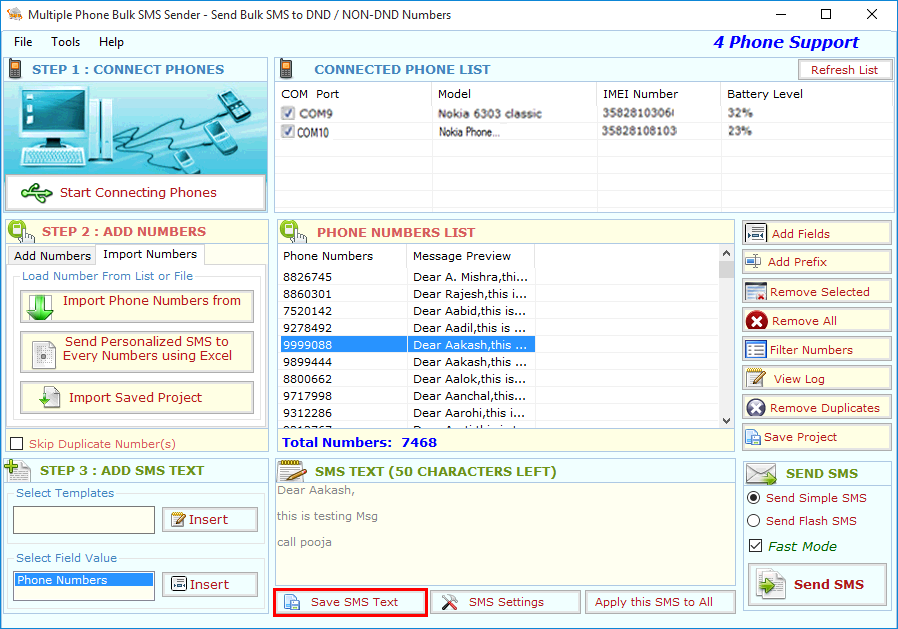Click the phone list scrollbar down arrow

click(x=726, y=421)
